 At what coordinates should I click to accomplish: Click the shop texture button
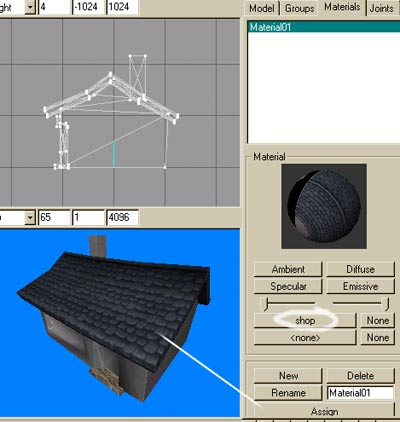[x=305, y=320]
